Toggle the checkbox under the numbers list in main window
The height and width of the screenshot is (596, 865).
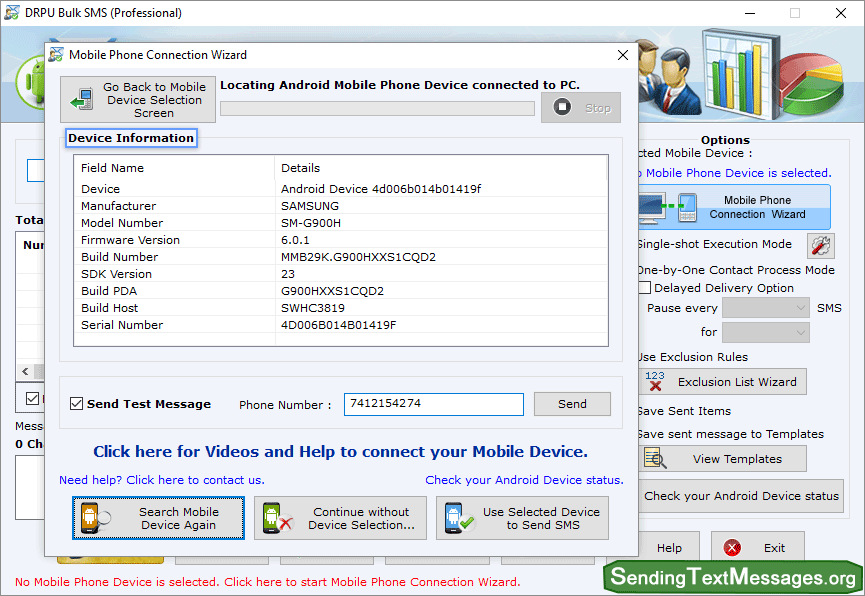click(33, 398)
